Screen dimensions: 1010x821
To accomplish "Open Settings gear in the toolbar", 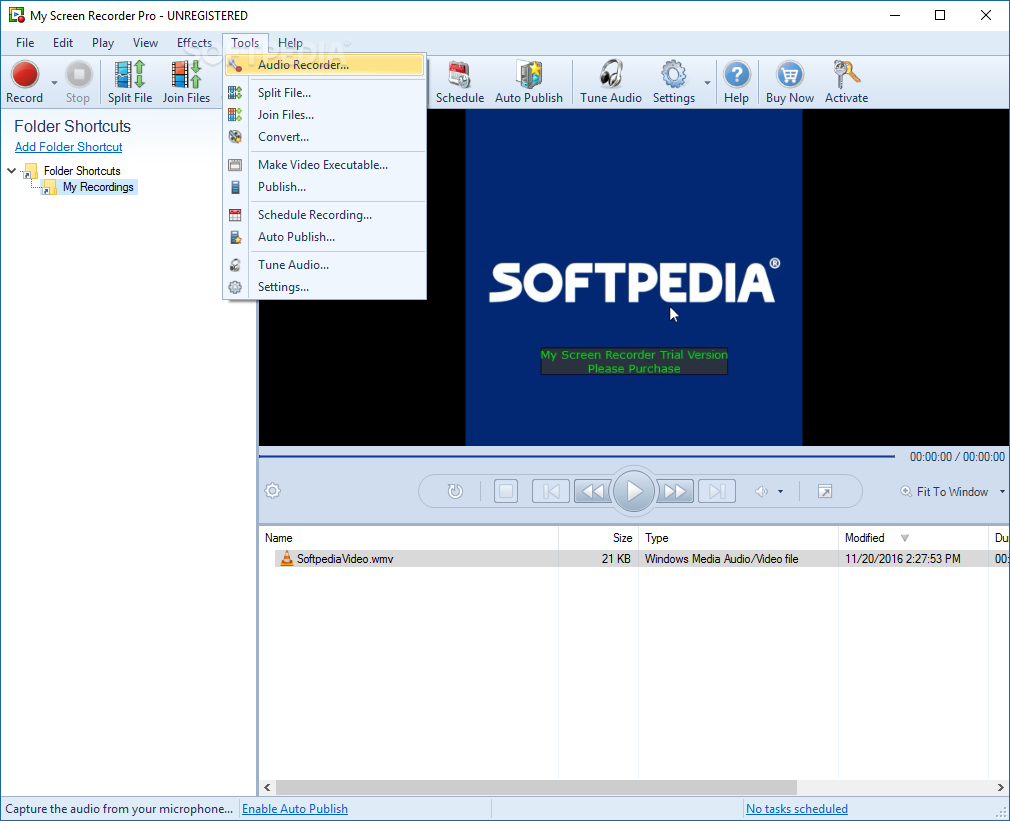I will pyautogui.click(x=674, y=81).
